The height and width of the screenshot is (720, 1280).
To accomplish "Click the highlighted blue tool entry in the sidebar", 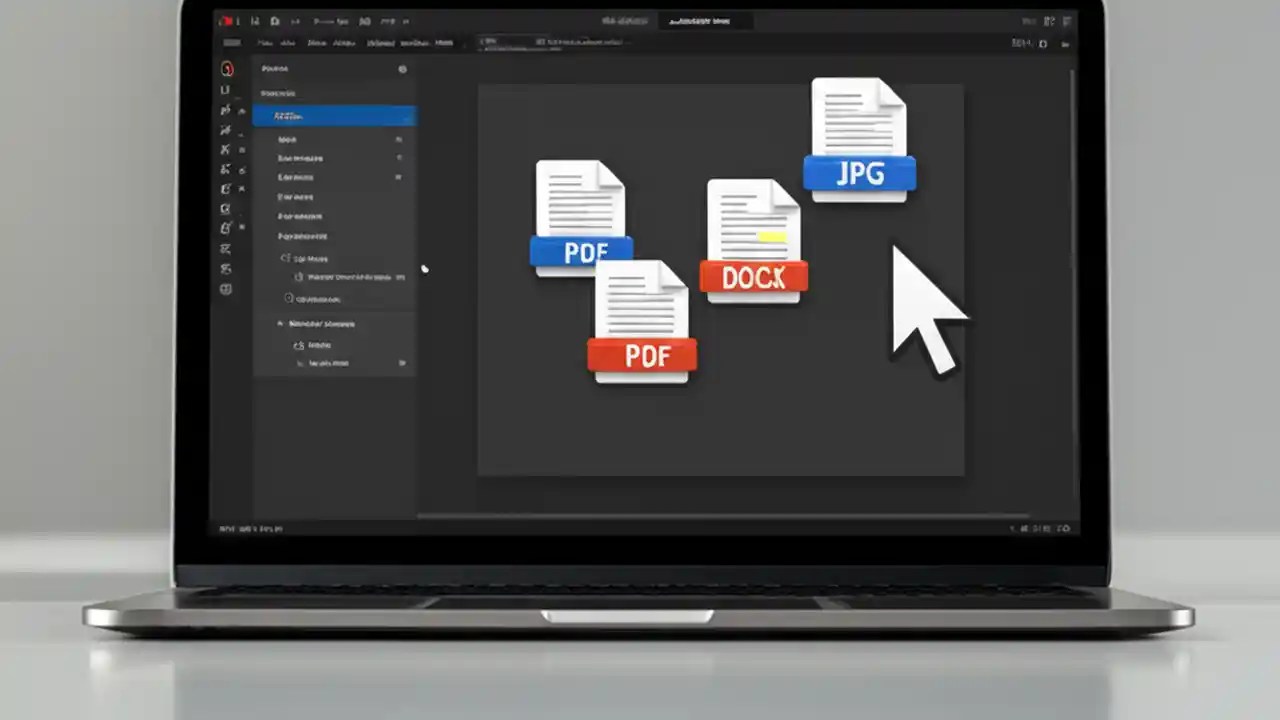I will tap(335, 115).
